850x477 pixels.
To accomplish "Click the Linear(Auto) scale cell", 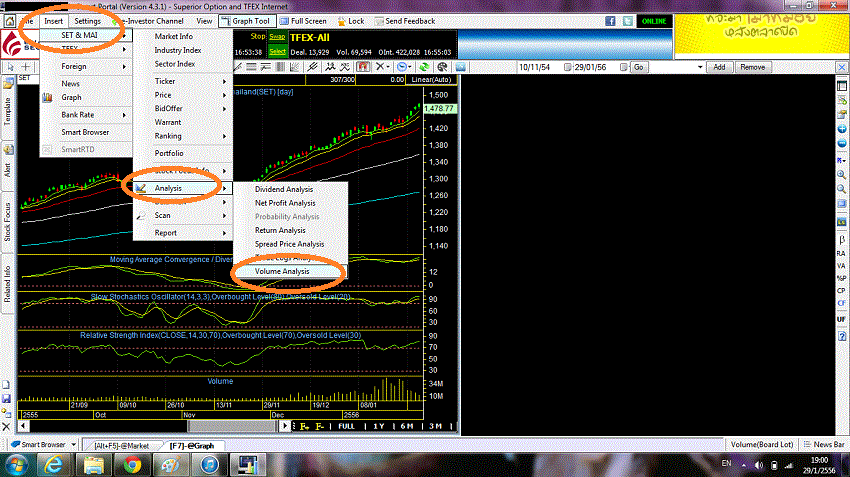I will tap(432, 80).
